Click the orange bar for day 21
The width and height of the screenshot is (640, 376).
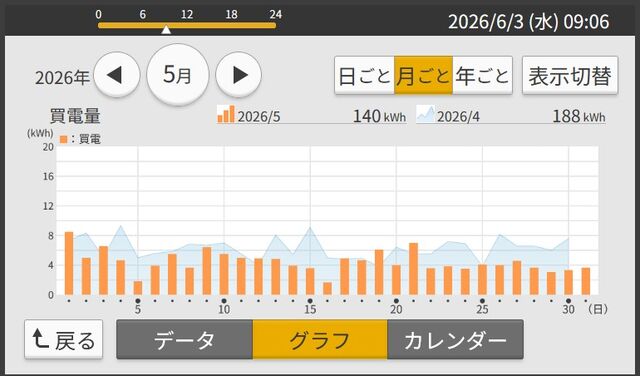pos(413,269)
